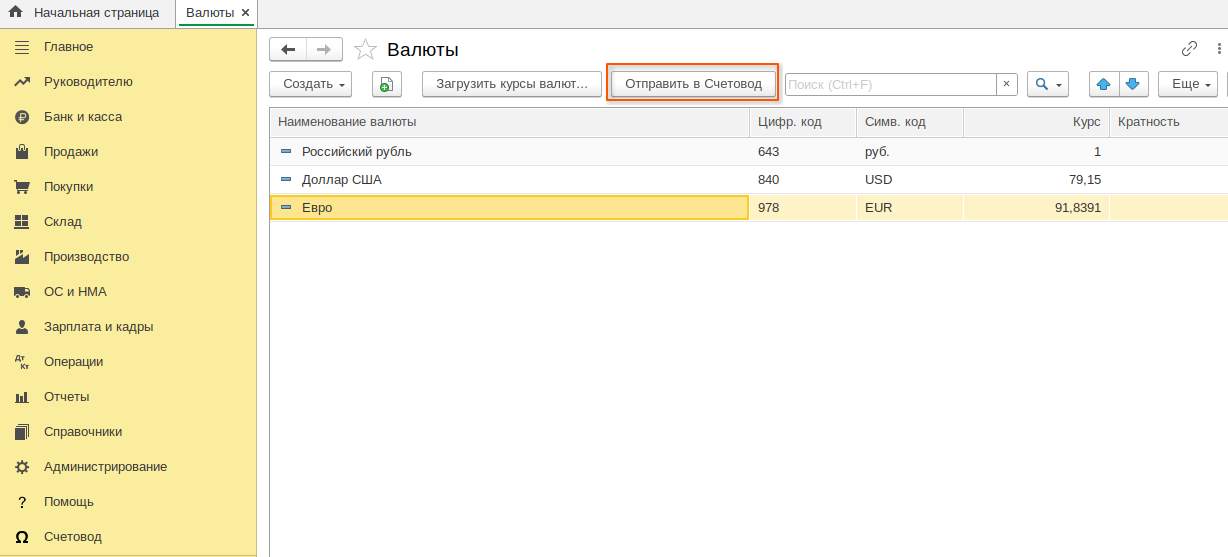Move item down with blue arrow
The height and width of the screenshot is (557, 1228).
pos(1133,84)
